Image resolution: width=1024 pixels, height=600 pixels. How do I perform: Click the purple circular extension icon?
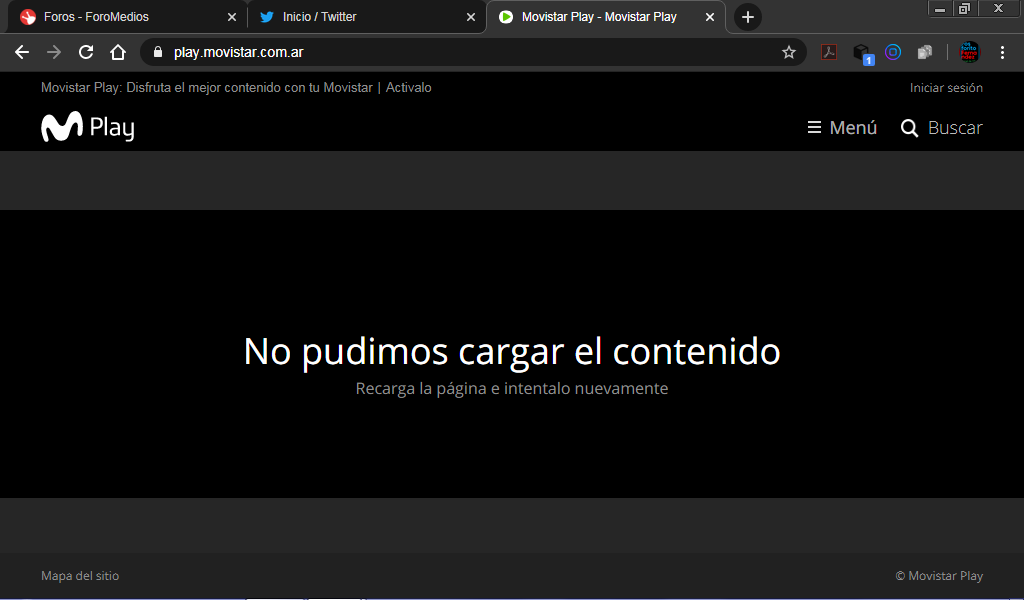click(893, 52)
